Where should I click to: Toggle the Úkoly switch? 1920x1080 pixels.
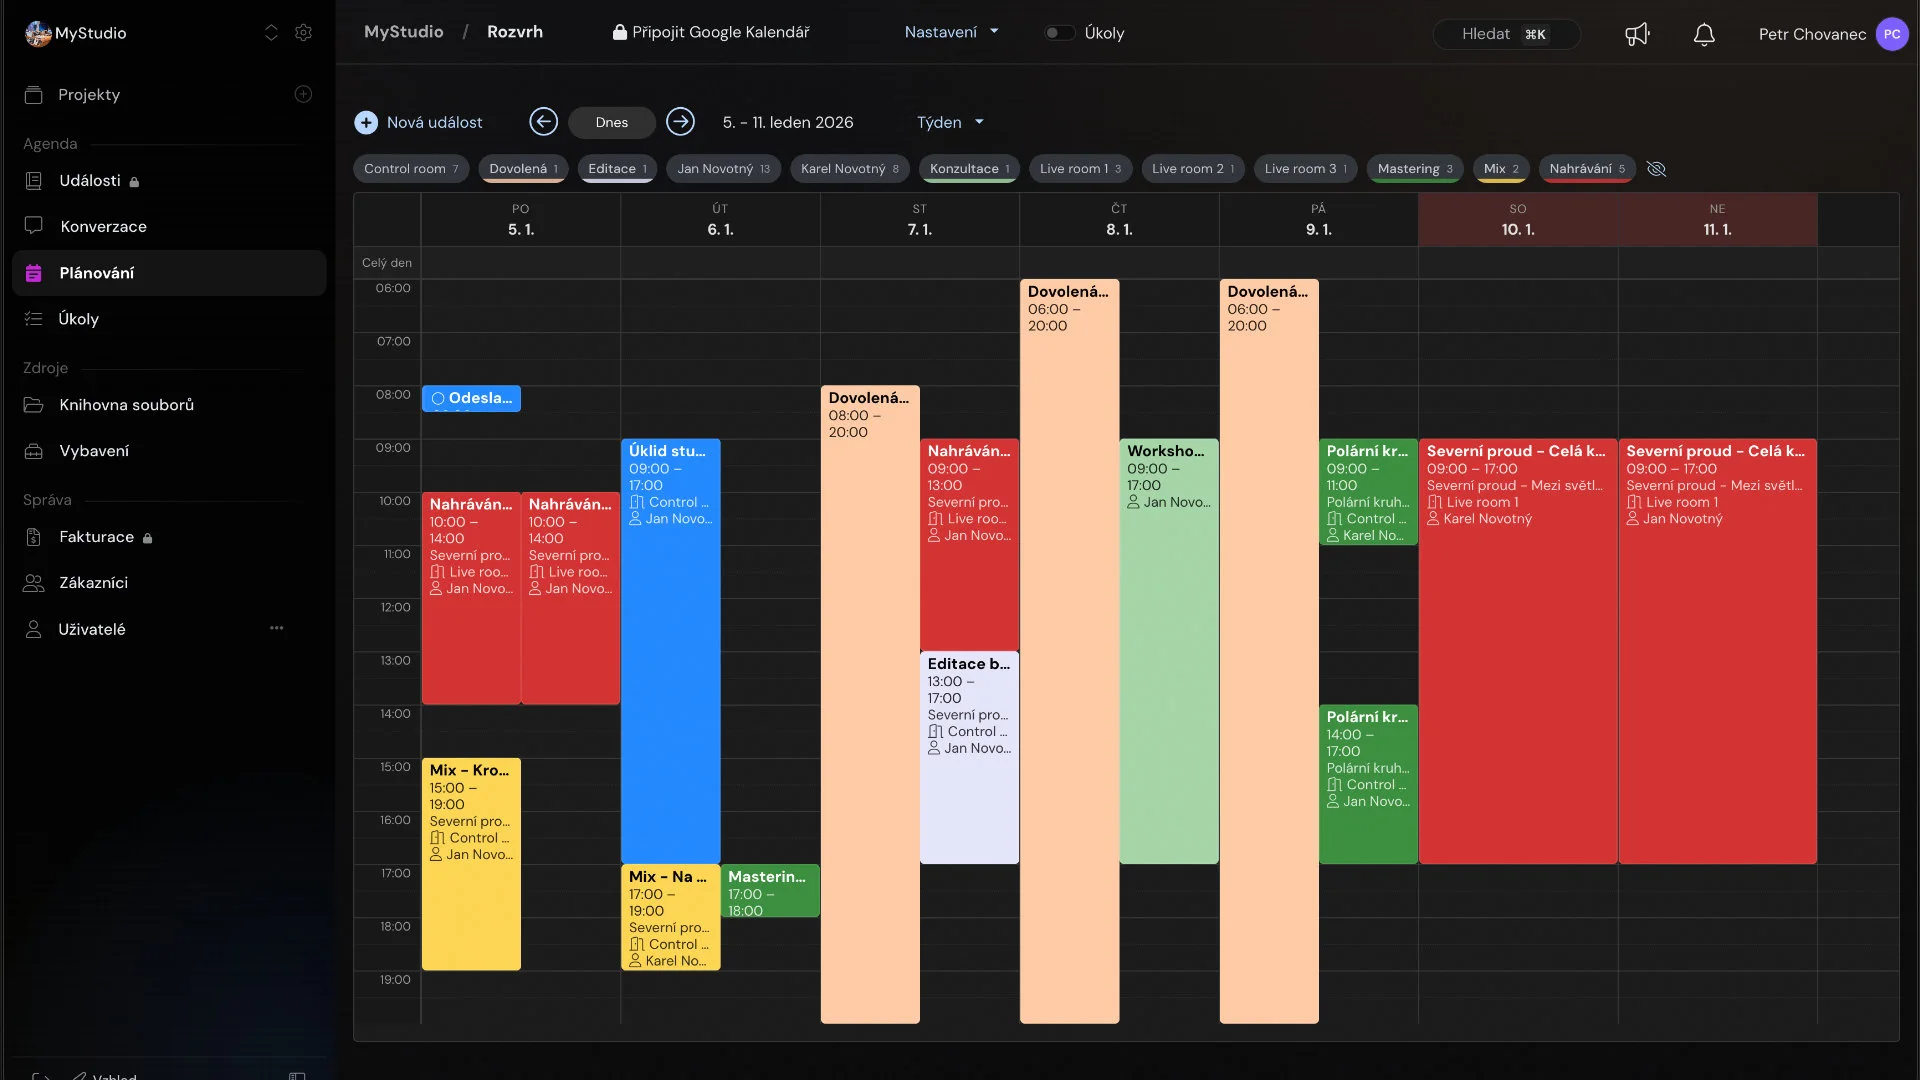1059,33
